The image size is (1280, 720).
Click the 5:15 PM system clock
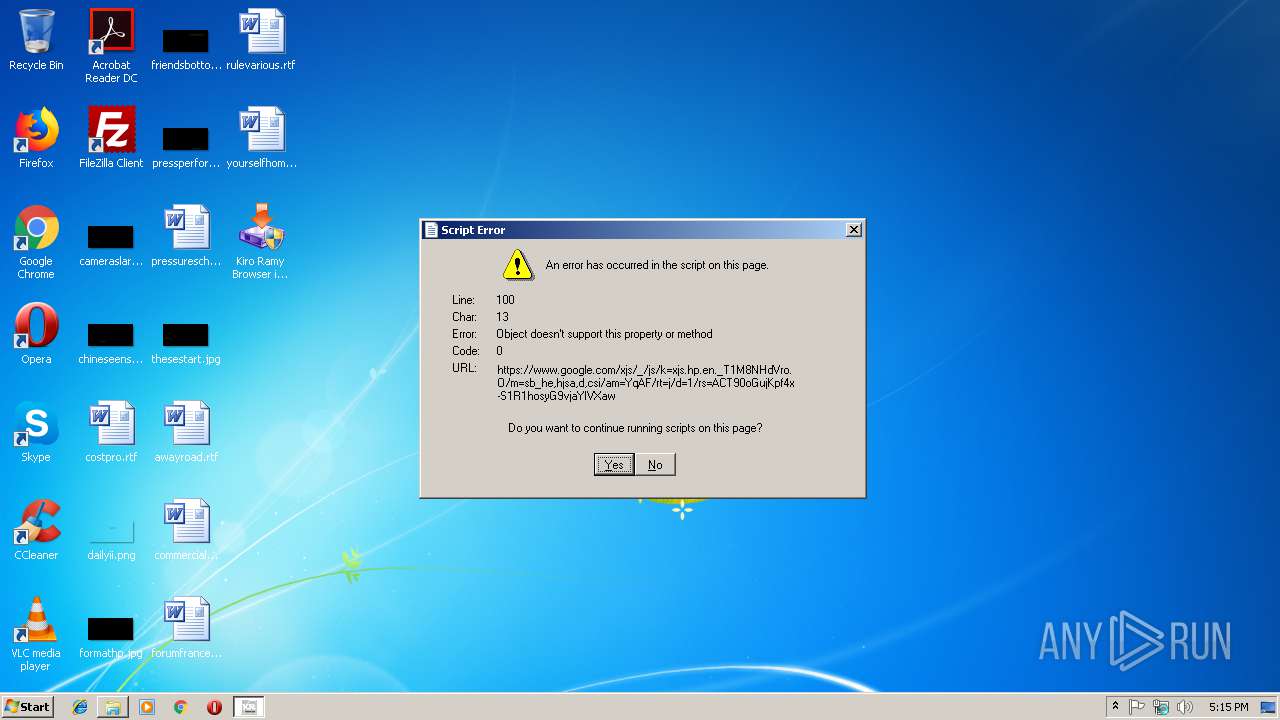pyautogui.click(x=1228, y=707)
